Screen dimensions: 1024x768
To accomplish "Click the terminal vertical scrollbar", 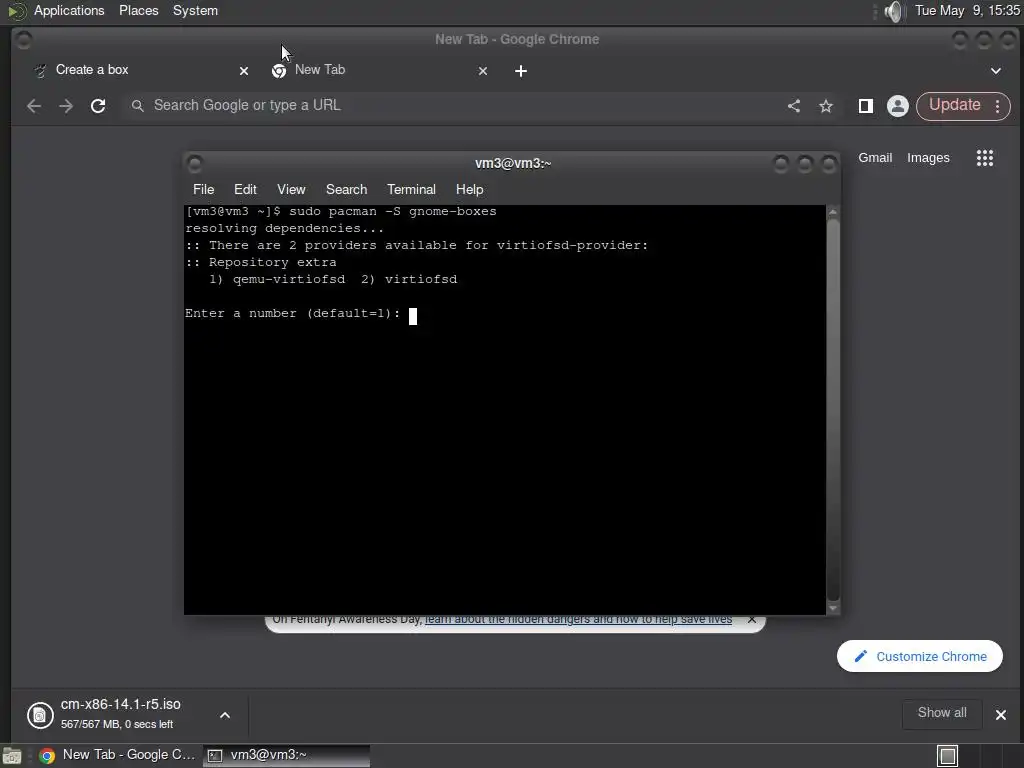I will 833,409.
